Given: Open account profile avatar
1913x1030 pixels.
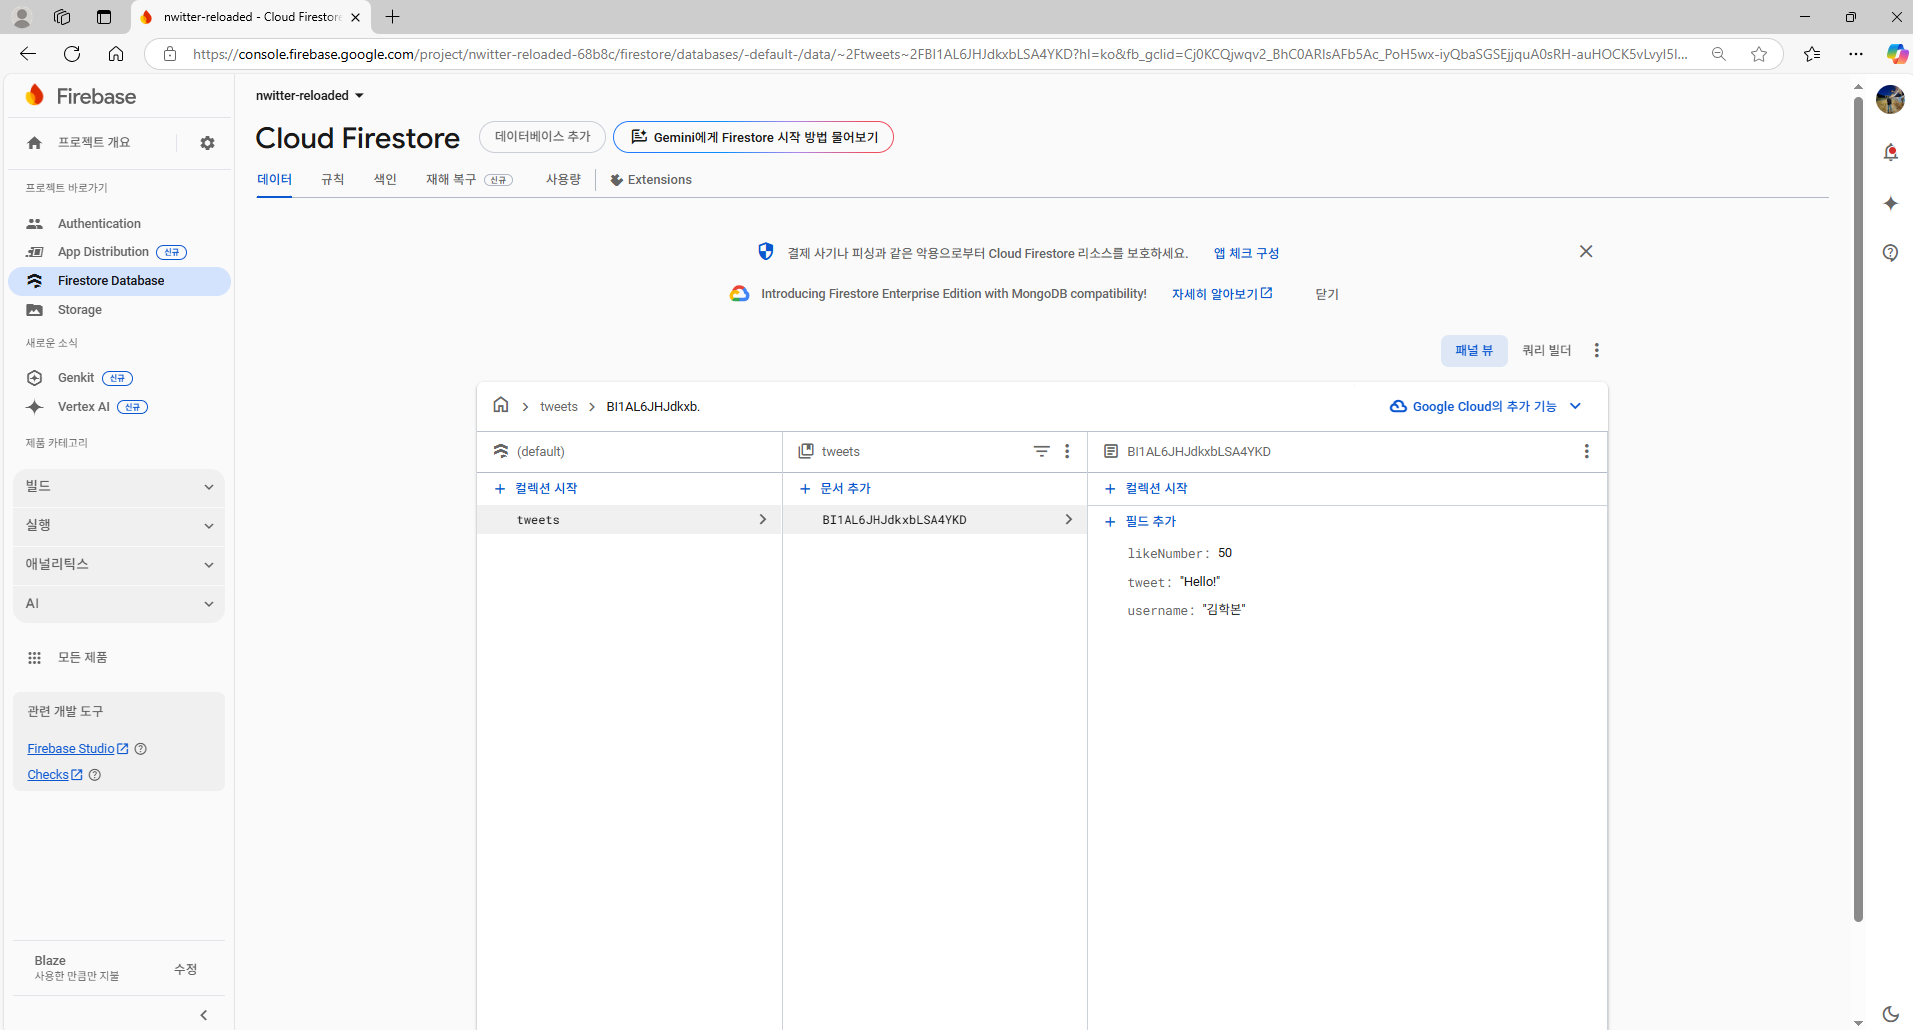Looking at the screenshot, I should pos(1890,99).
